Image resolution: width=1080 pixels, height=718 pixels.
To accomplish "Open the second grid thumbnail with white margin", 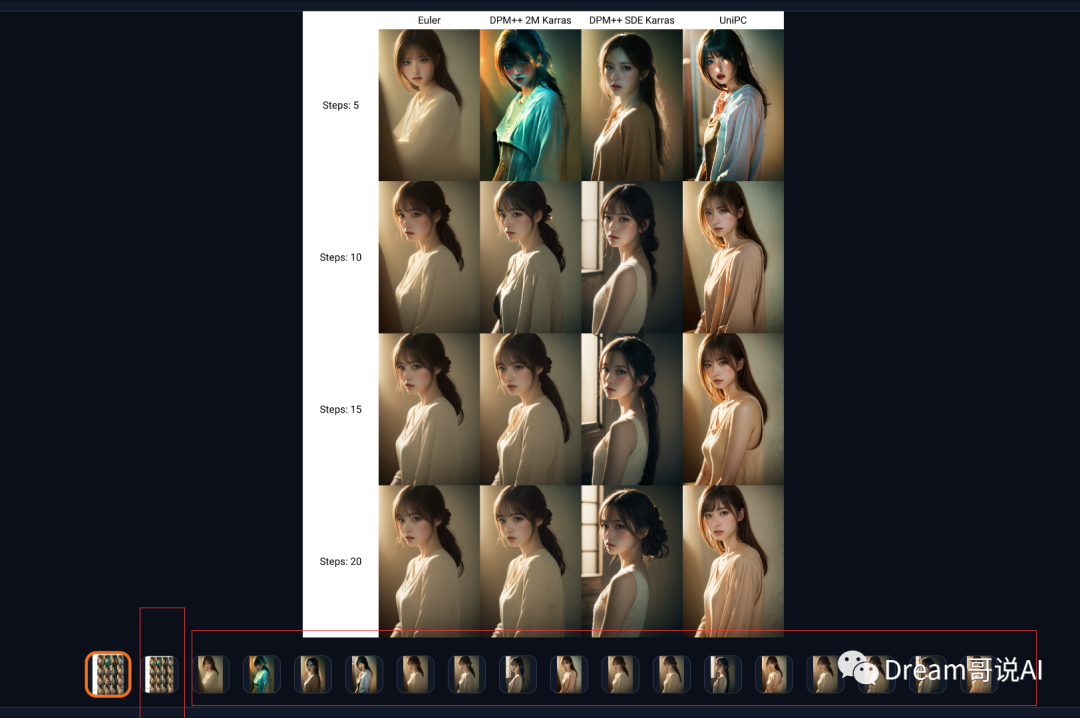I will [x=160, y=674].
